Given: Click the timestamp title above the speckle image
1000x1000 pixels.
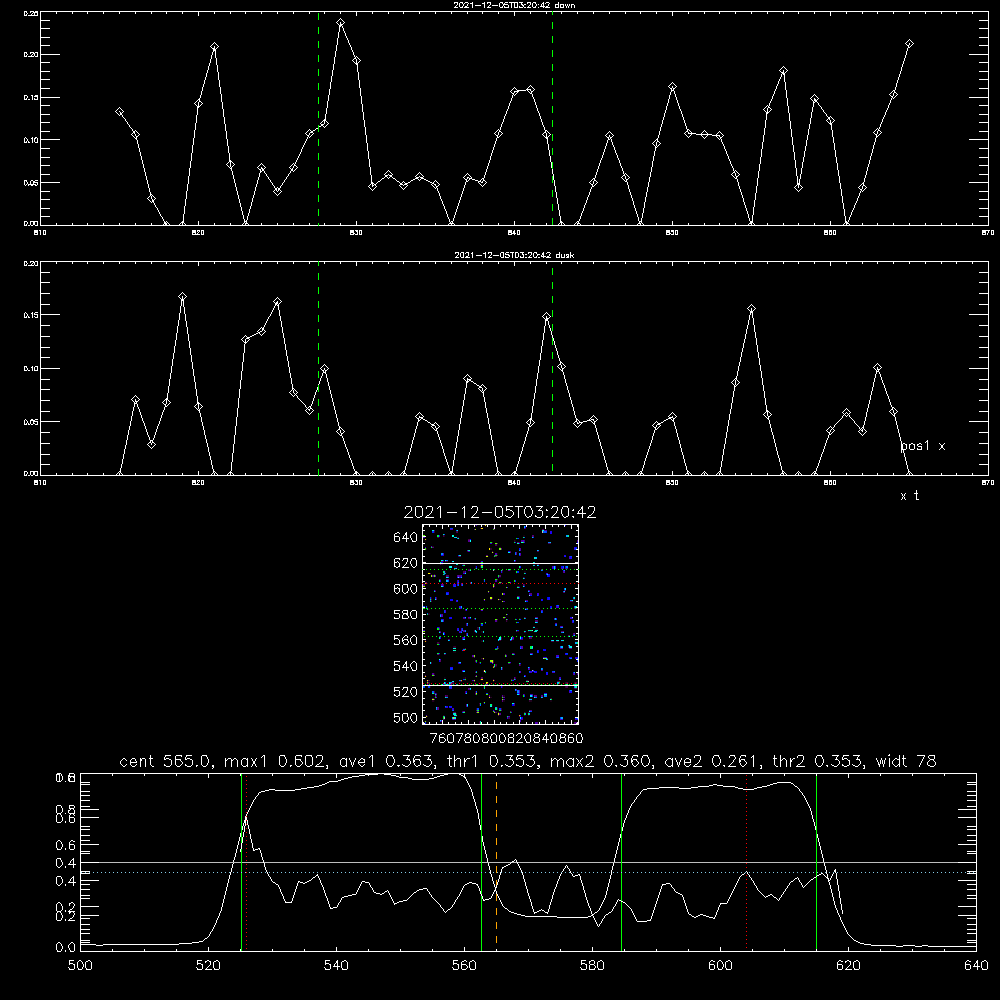Looking at the screenshot, I should pos(500,513).
